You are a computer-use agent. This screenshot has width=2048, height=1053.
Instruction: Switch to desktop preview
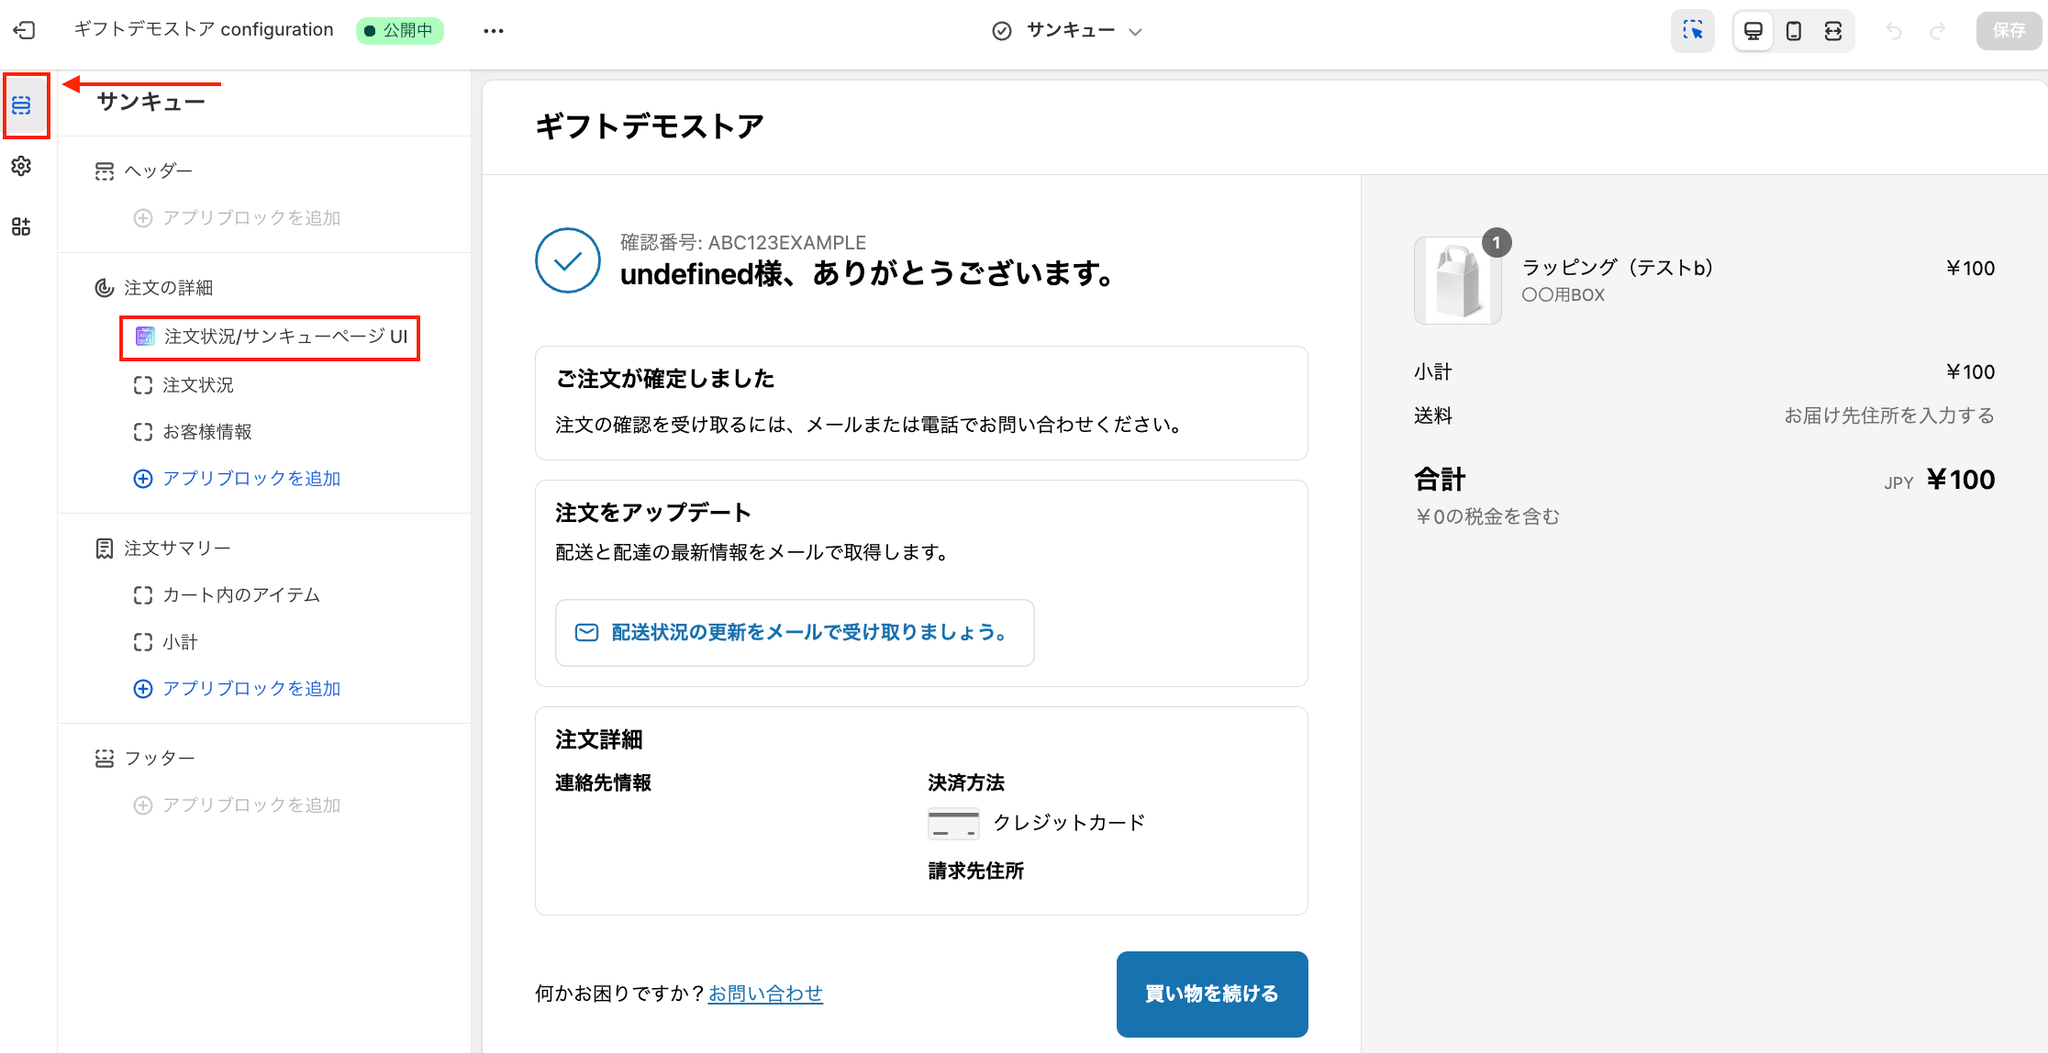click(x=1753, y=31)
